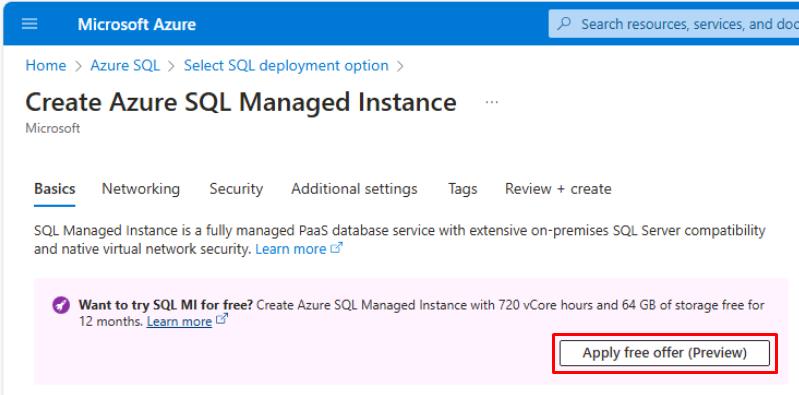Focus the search resources input field
Image resolution: width=799 pixels, height=395 pixels.
[x=674, y=24]
